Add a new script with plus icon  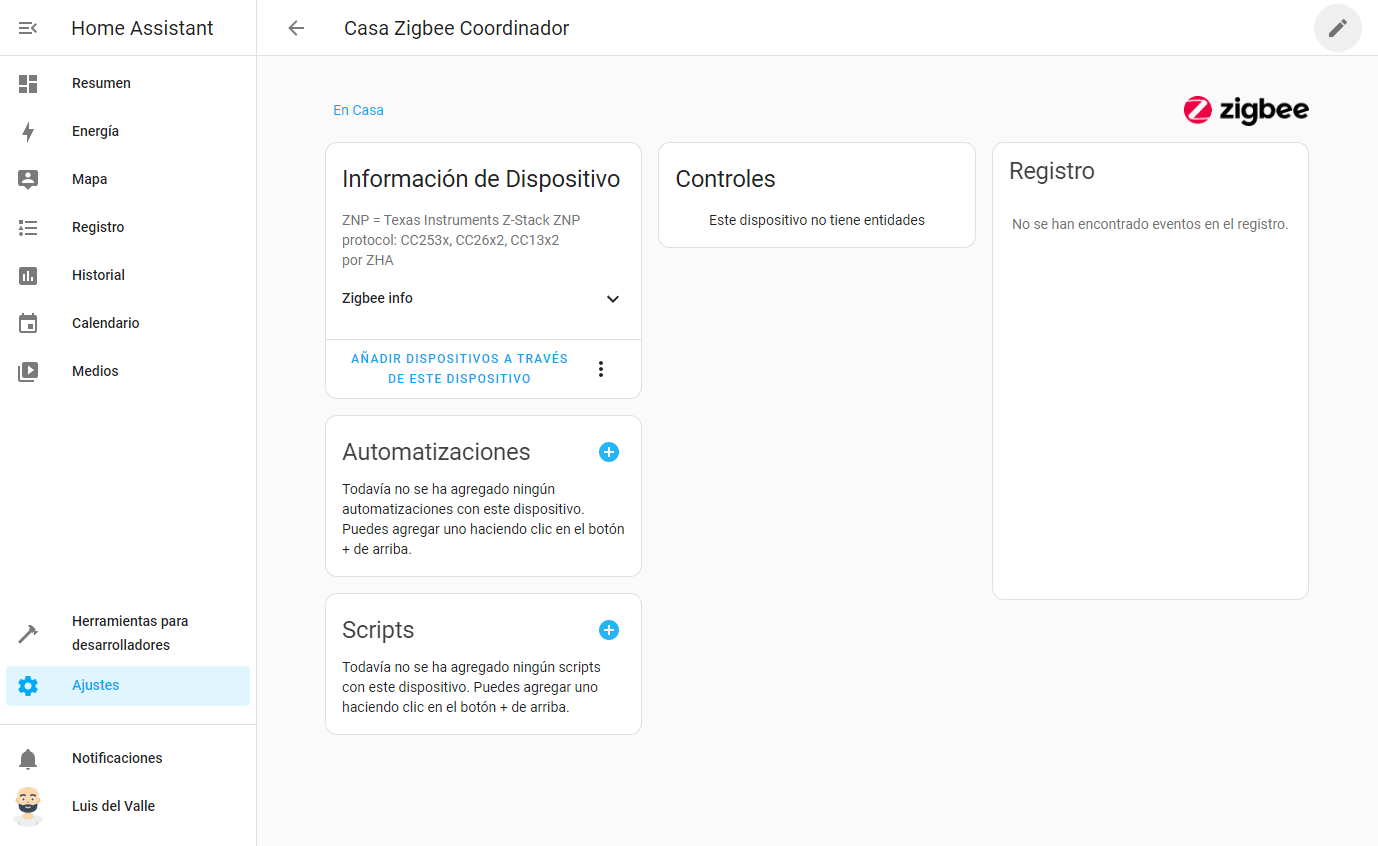[x=609, y=630]
